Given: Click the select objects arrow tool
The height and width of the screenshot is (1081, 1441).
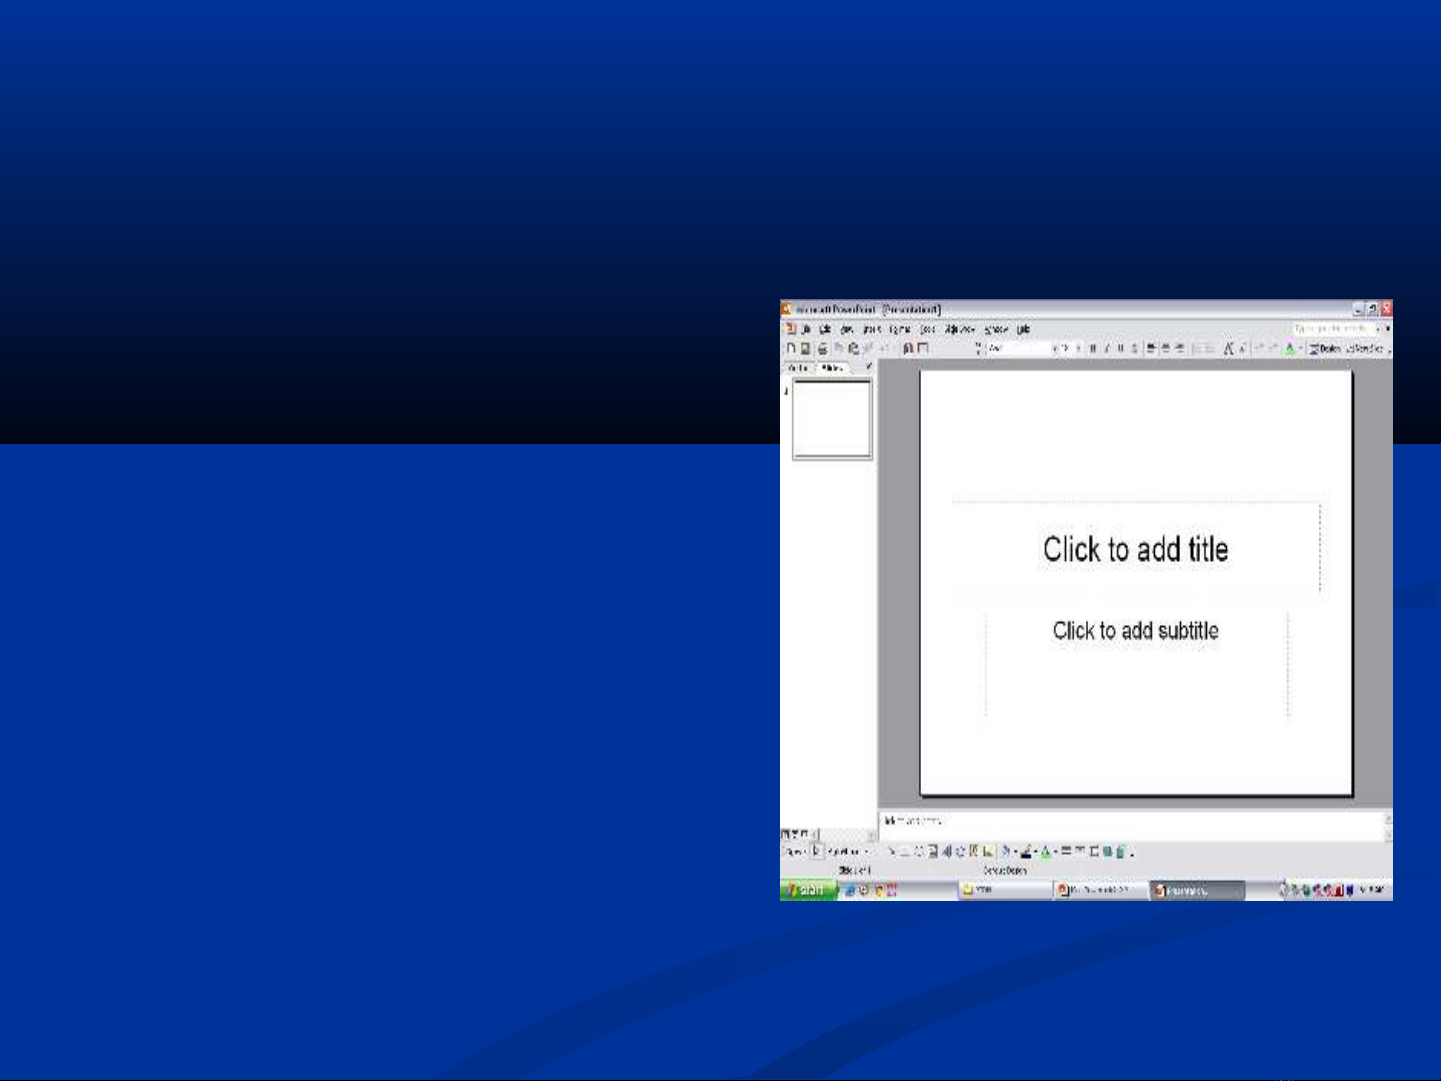Looking at the screenshot, I should point(817,852).
